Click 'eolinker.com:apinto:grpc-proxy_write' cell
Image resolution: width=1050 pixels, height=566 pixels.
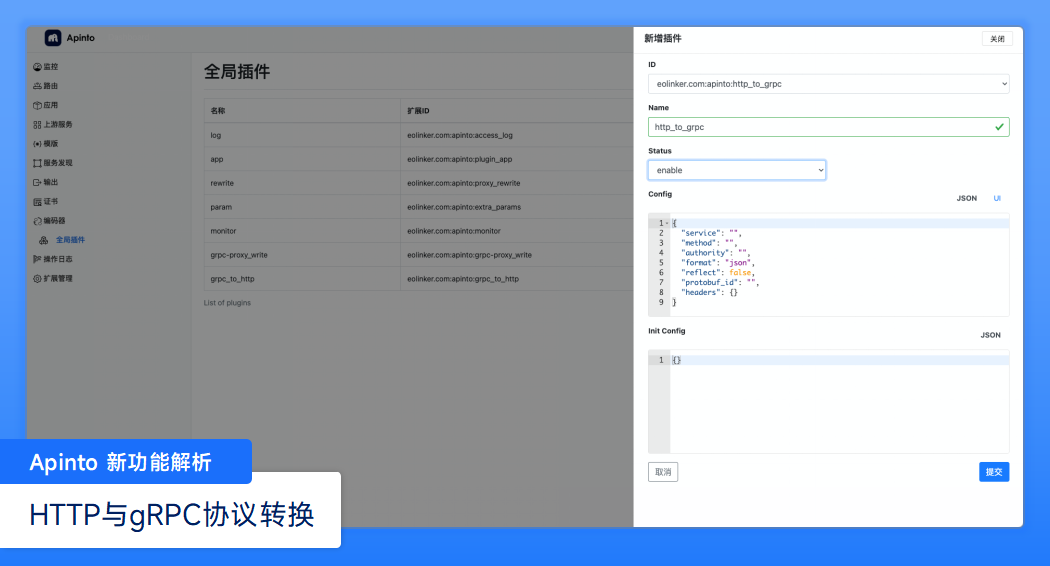(517, 255)
